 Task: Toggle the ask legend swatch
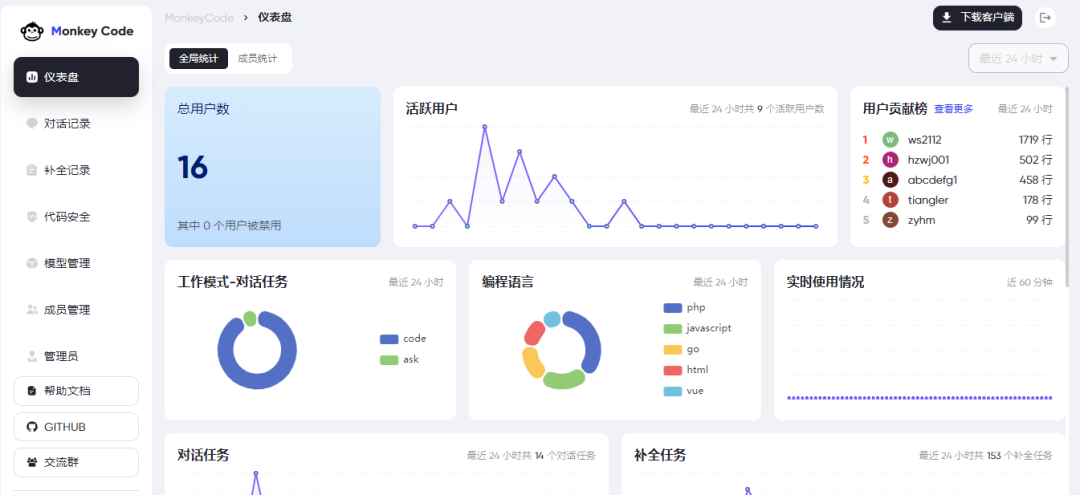coord(389,359)
